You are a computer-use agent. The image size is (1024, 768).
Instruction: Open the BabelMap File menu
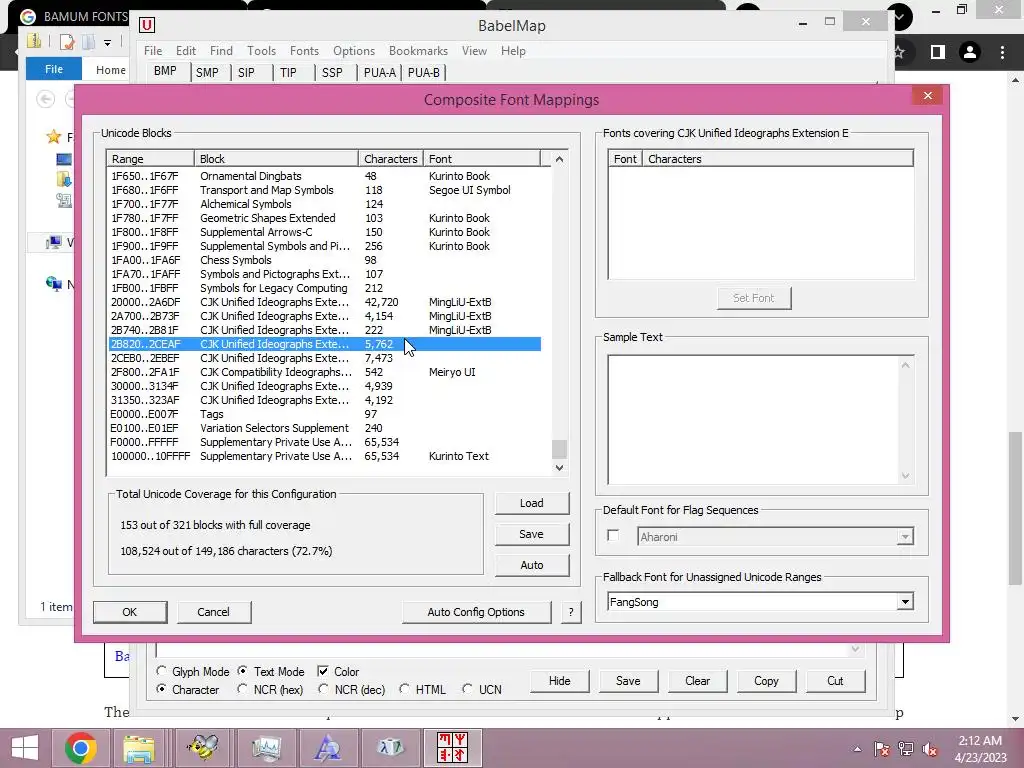point(153,50)
